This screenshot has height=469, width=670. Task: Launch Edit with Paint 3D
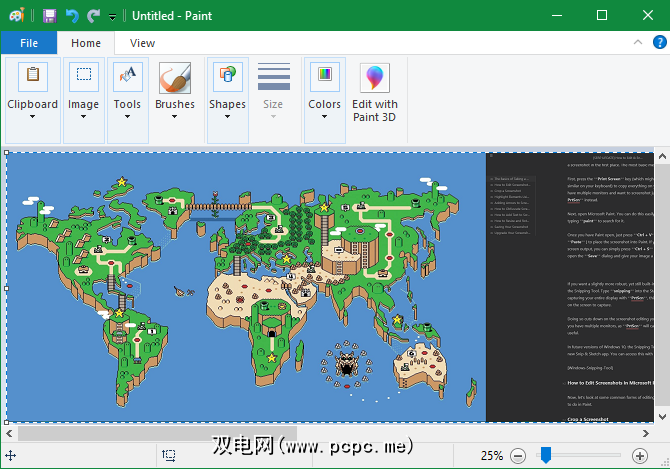point(375,95)
